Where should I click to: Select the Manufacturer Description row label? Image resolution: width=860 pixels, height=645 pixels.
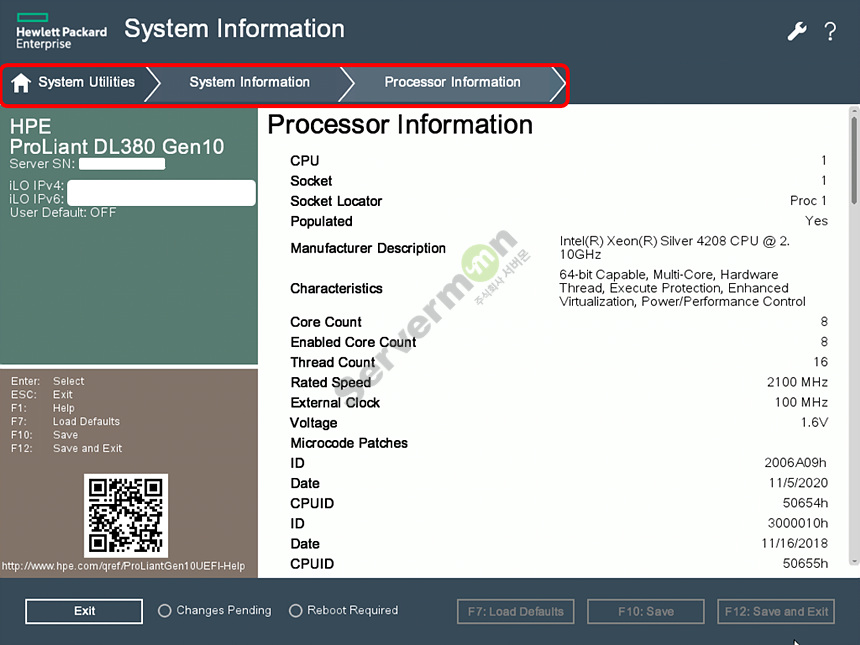coord(368,248)
